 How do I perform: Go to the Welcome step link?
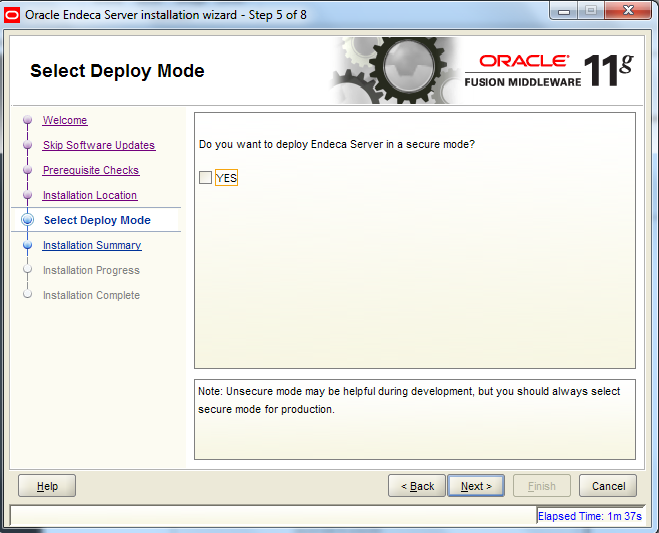(65, 121)
